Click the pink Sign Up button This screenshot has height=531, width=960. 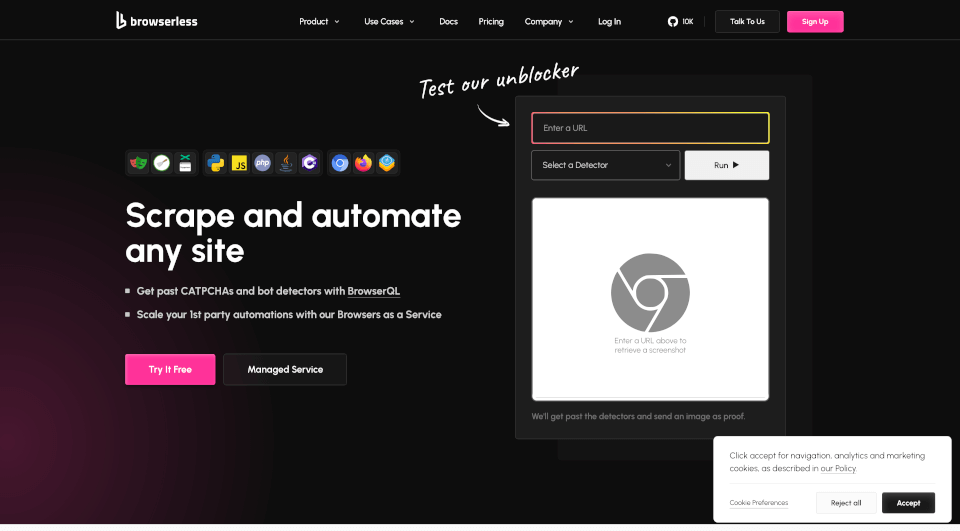pos(815,21)
